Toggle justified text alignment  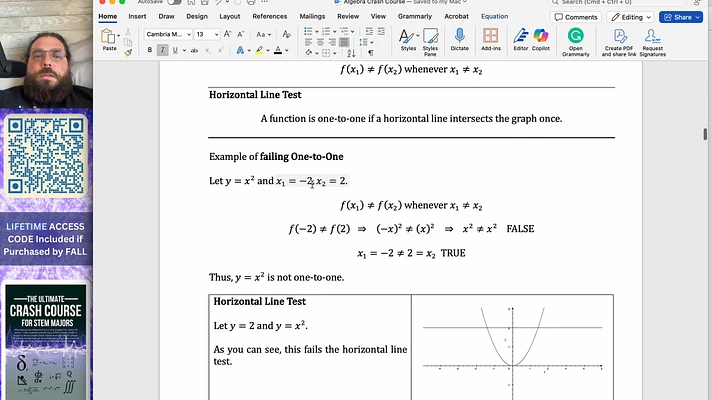point(344,42)
